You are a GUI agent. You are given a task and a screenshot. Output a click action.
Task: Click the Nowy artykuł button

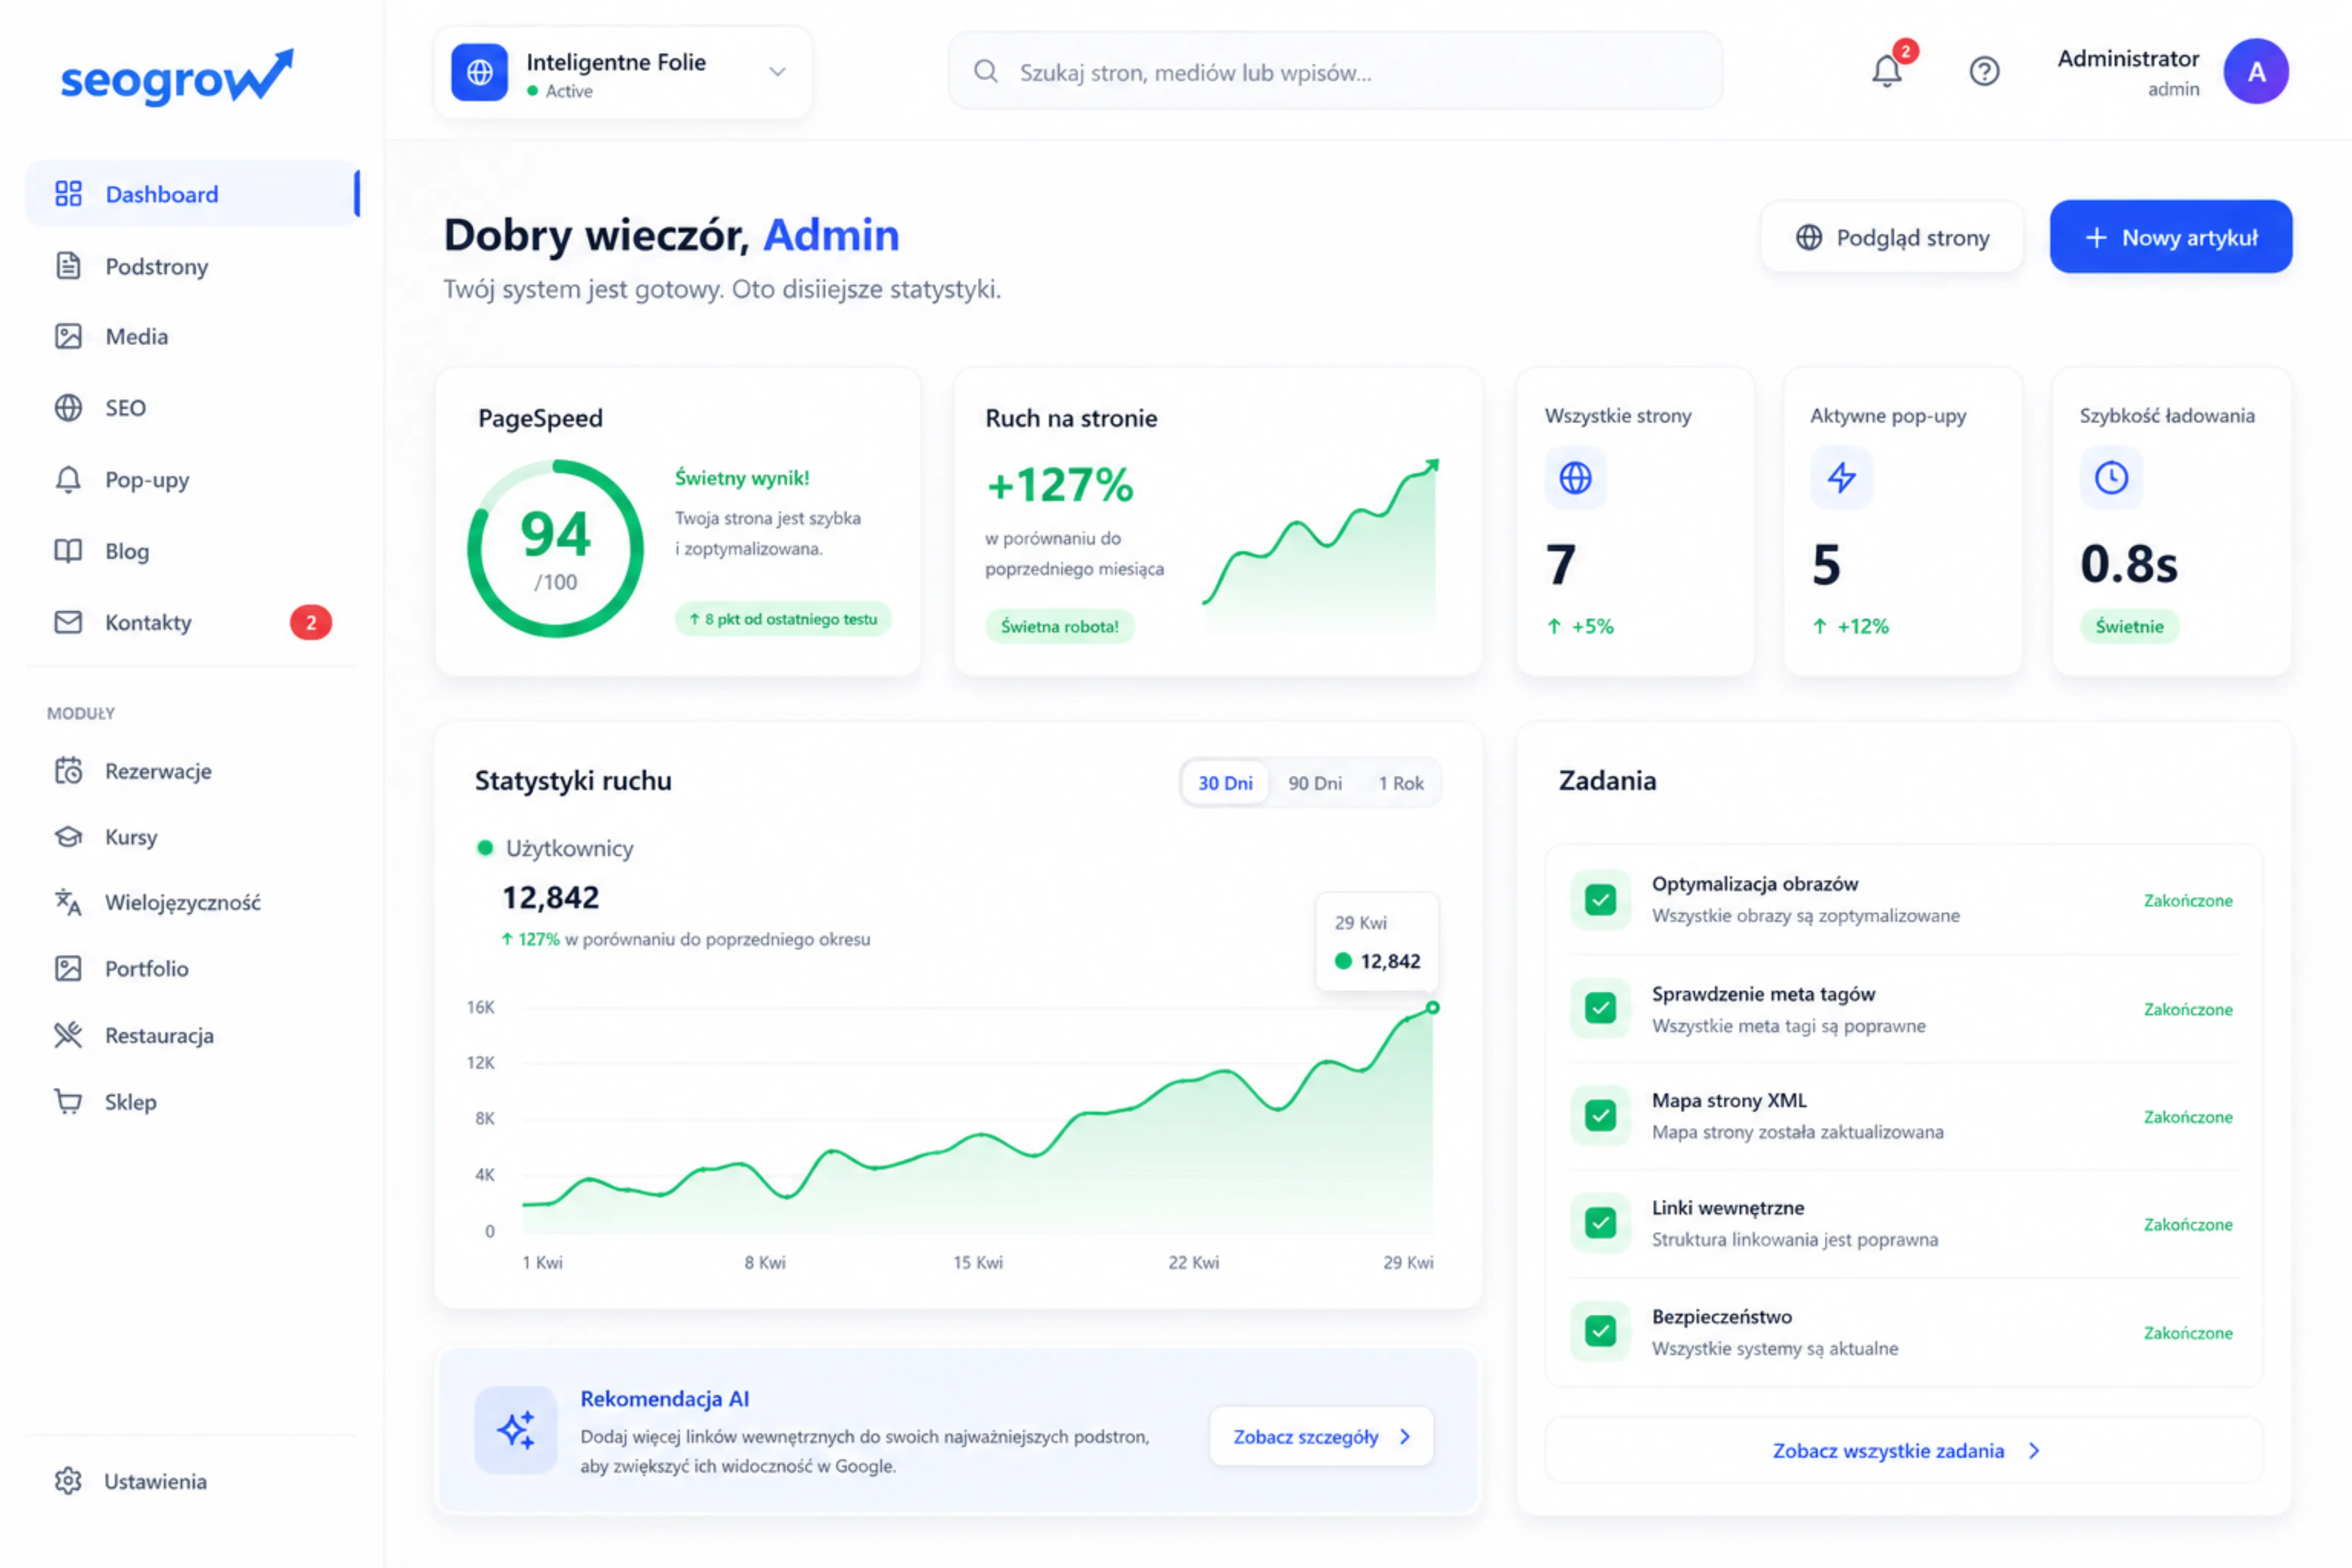coord(2171,237)
